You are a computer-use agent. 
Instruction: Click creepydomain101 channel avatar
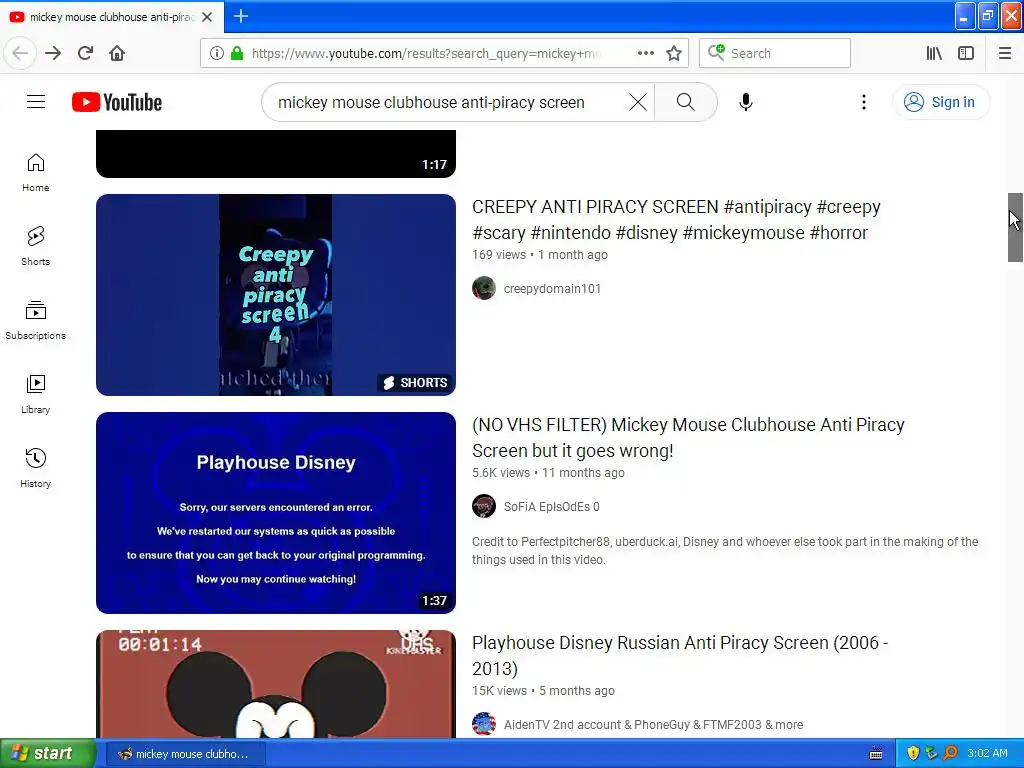point(484,288)
